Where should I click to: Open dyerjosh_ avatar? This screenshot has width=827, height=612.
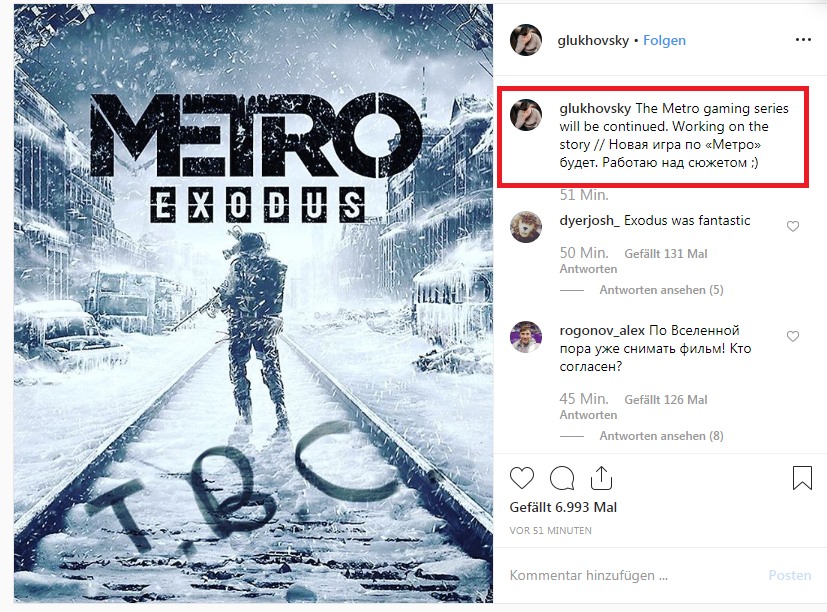pos(526,226)
